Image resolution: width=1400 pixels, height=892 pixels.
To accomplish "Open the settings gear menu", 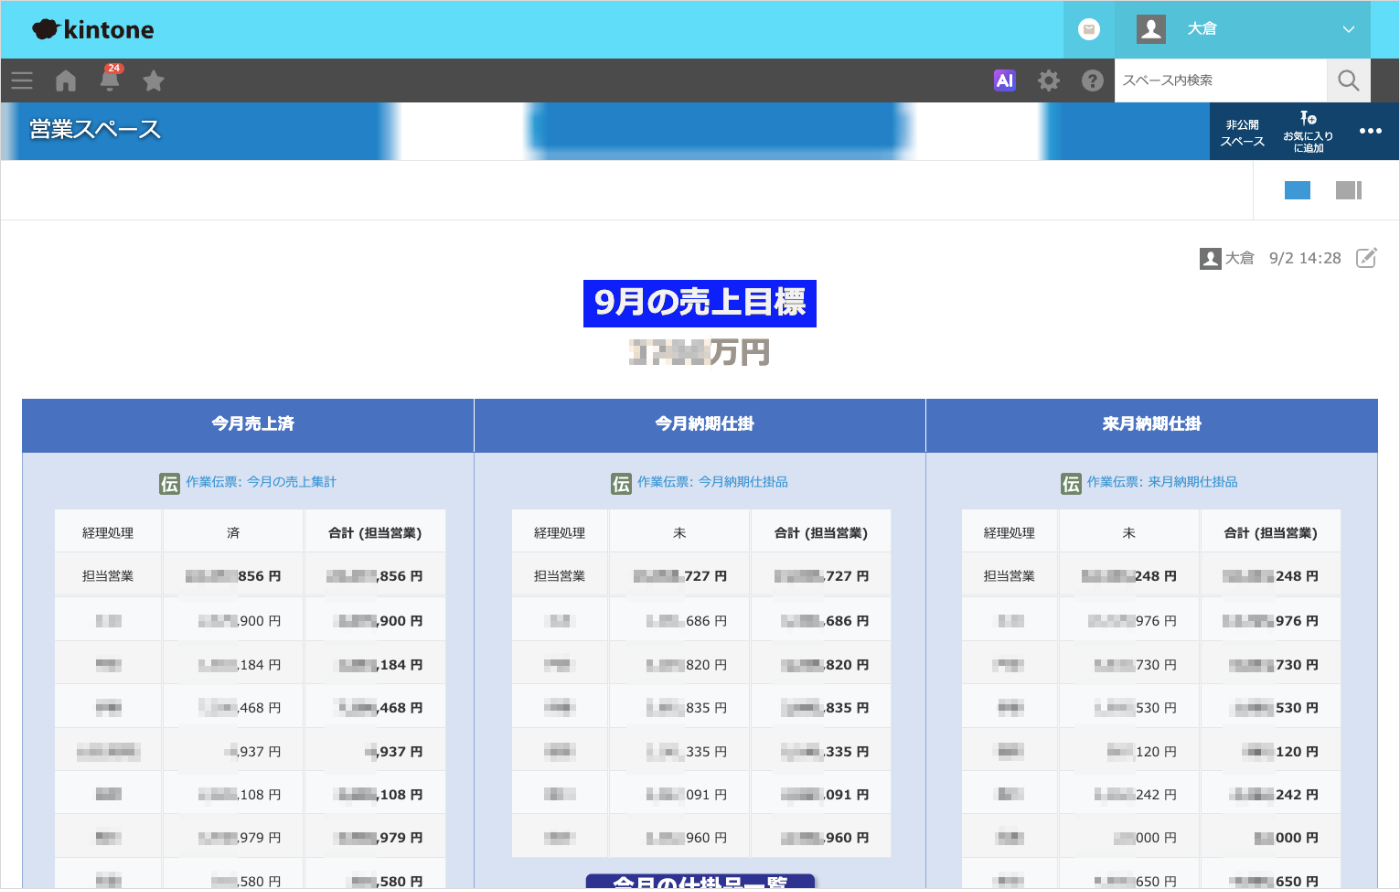I will [x=1048, y=81].
